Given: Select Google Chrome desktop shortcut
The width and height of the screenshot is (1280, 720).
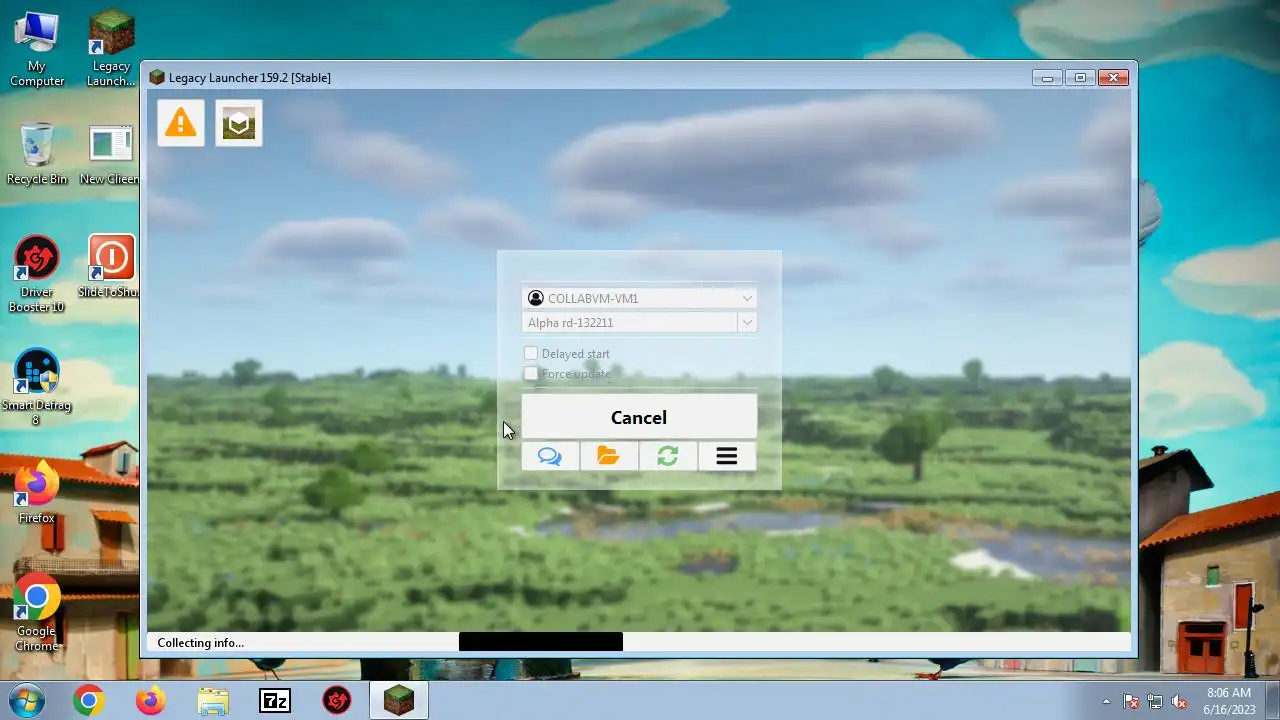Looking at the screenshot, I should point(37,613).
